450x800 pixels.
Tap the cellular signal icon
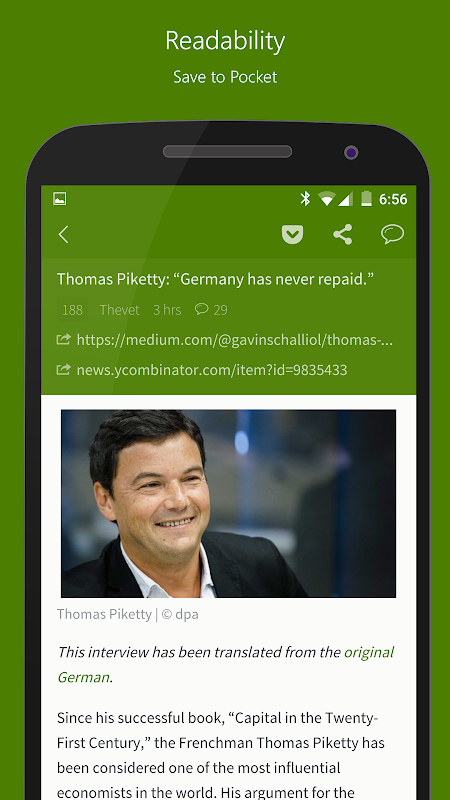(345, 198)
